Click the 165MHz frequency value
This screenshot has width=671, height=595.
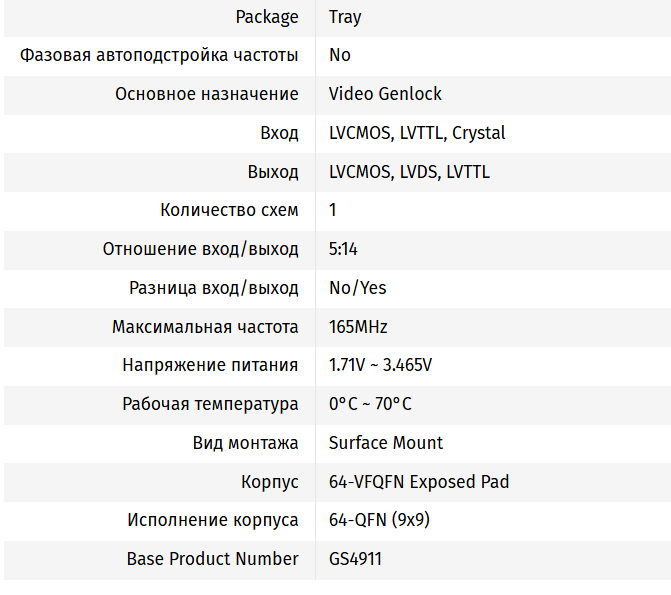(x=358, y=327)
